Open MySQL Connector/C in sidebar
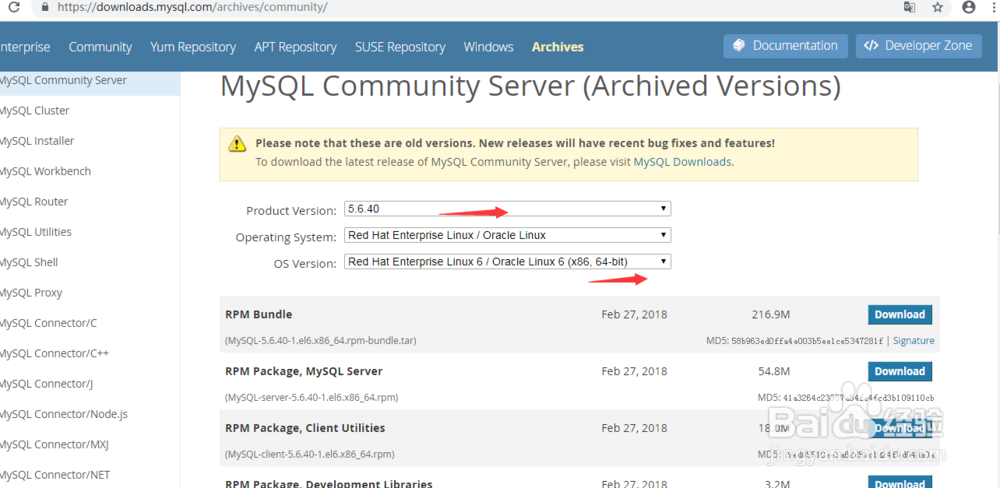Screen dimensions: 1000x488 pos(48,323)
